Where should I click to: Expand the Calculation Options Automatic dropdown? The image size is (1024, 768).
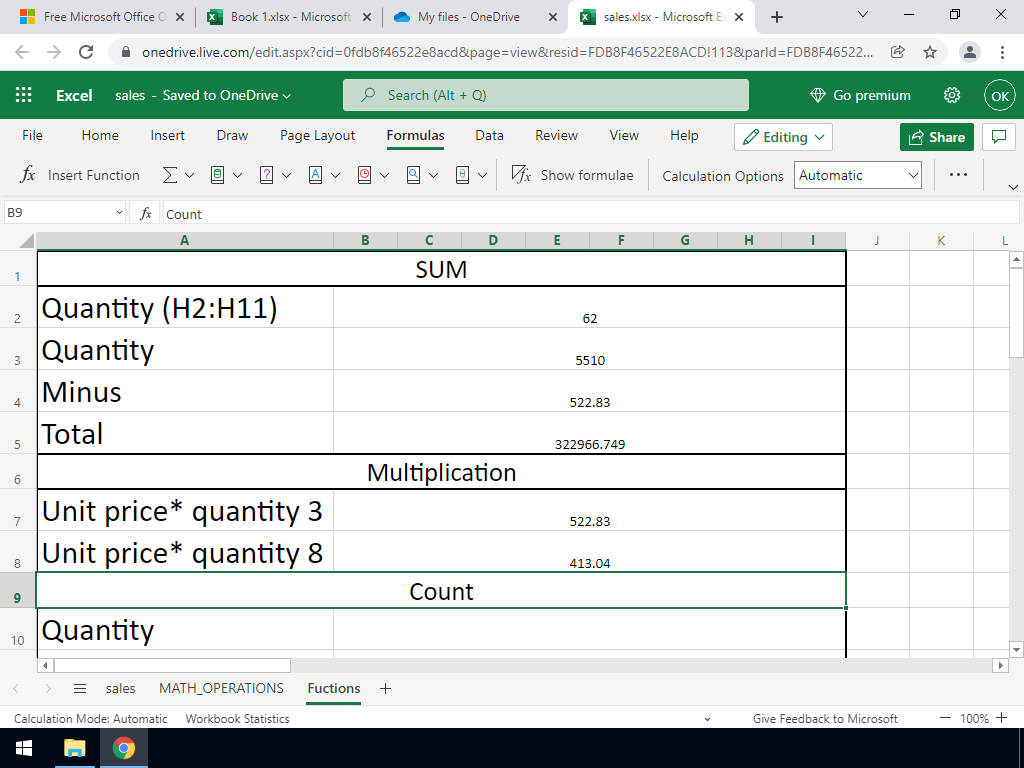(858, 175)
